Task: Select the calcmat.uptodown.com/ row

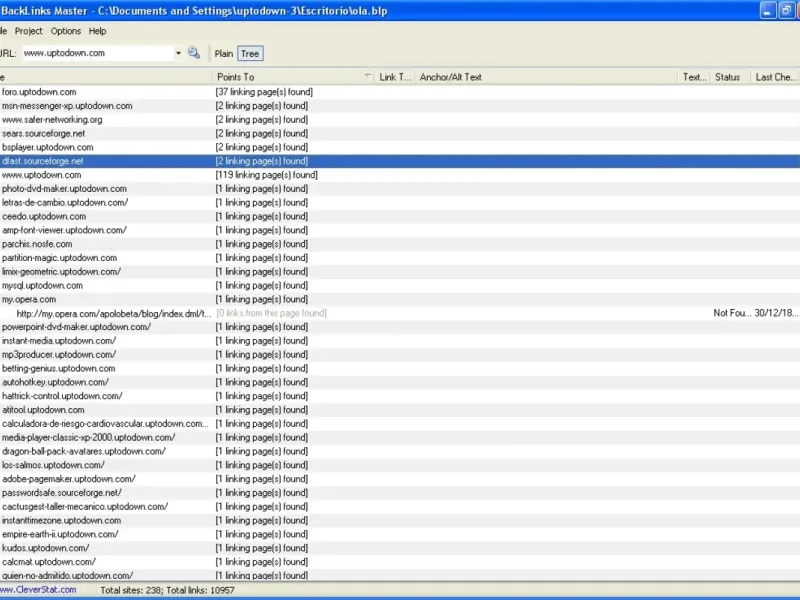Action: (x=400, y=562)
